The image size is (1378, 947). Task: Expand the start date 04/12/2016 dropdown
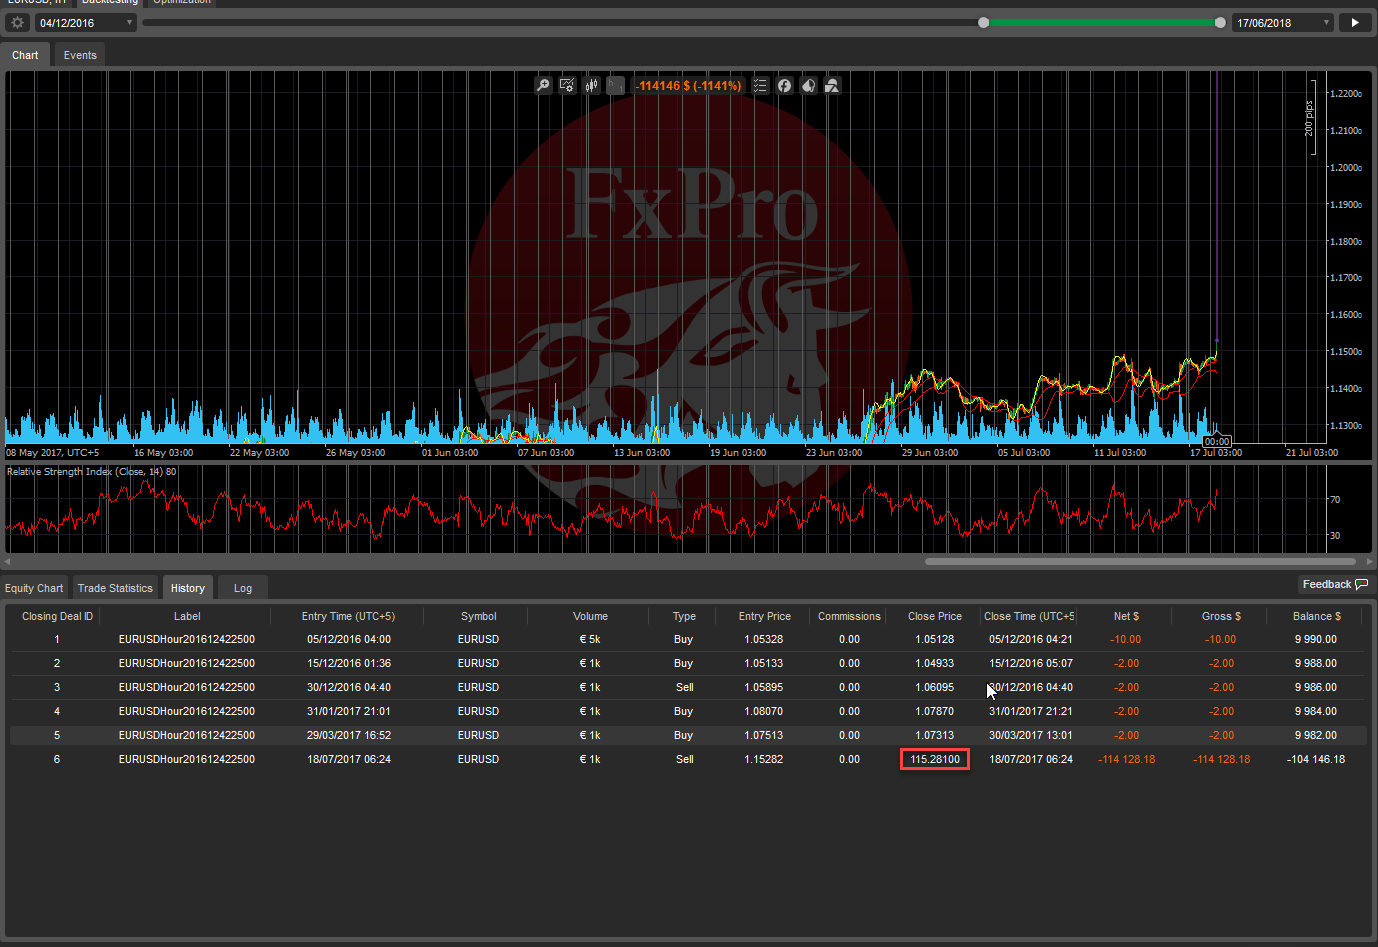(x=129, y=22)
